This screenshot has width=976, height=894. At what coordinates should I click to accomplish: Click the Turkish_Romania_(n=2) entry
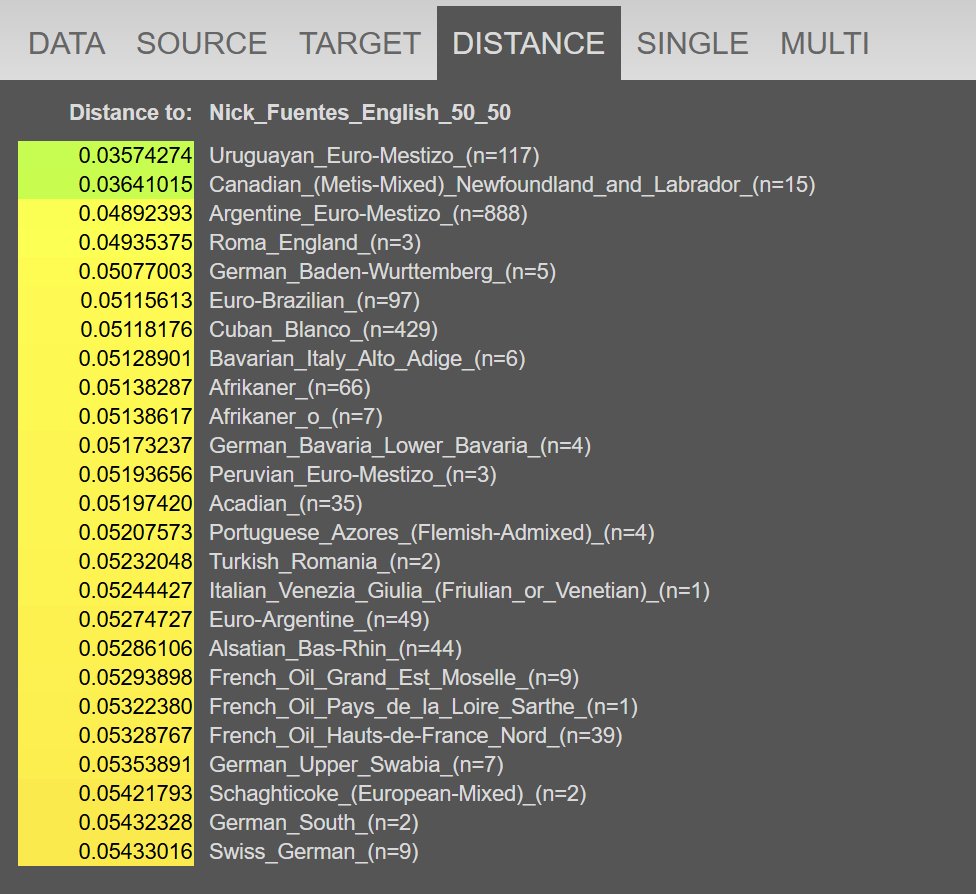(x=325, y=562)
